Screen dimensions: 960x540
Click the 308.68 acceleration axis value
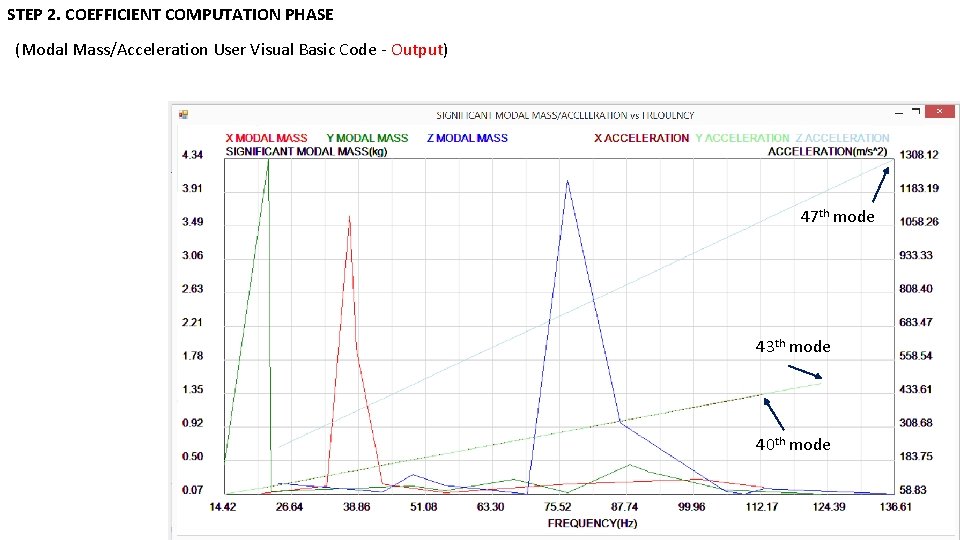click(916, 423)
